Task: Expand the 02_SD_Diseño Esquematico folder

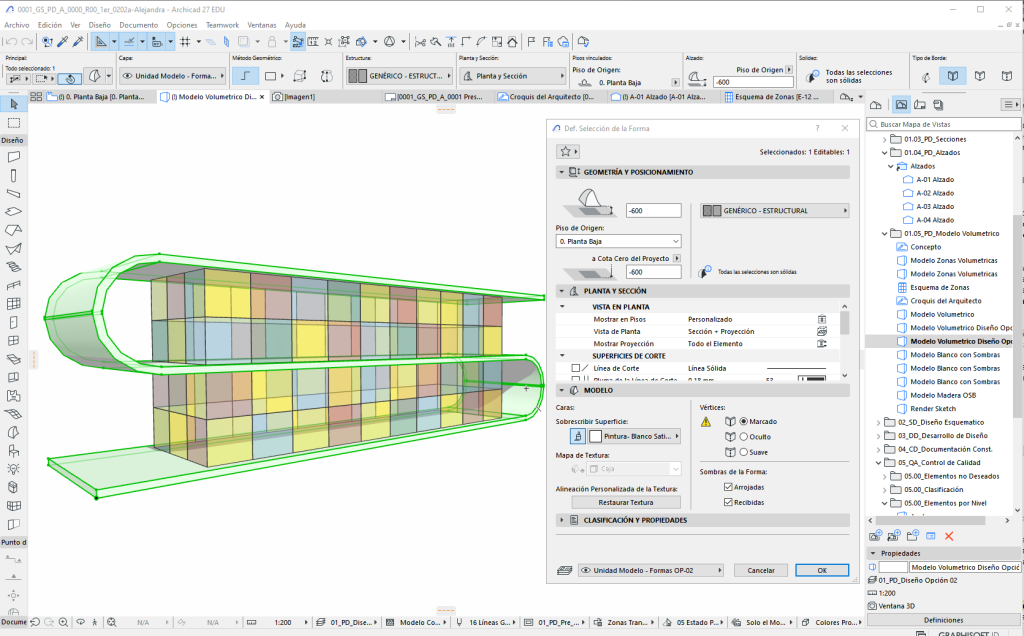Action: (880, 422)
